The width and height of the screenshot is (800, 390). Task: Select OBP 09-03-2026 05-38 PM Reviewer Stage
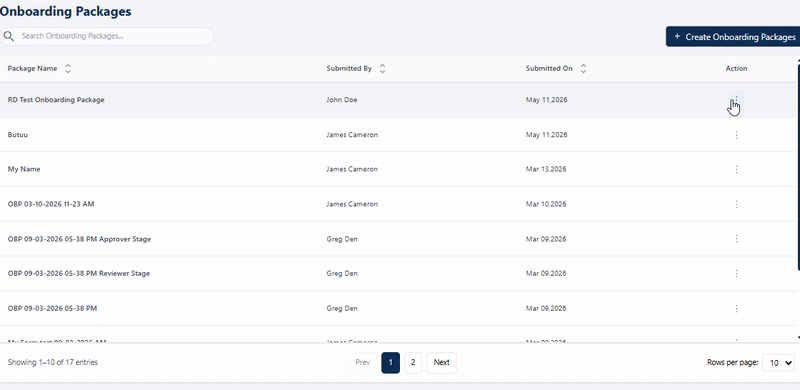pos(79,274)
